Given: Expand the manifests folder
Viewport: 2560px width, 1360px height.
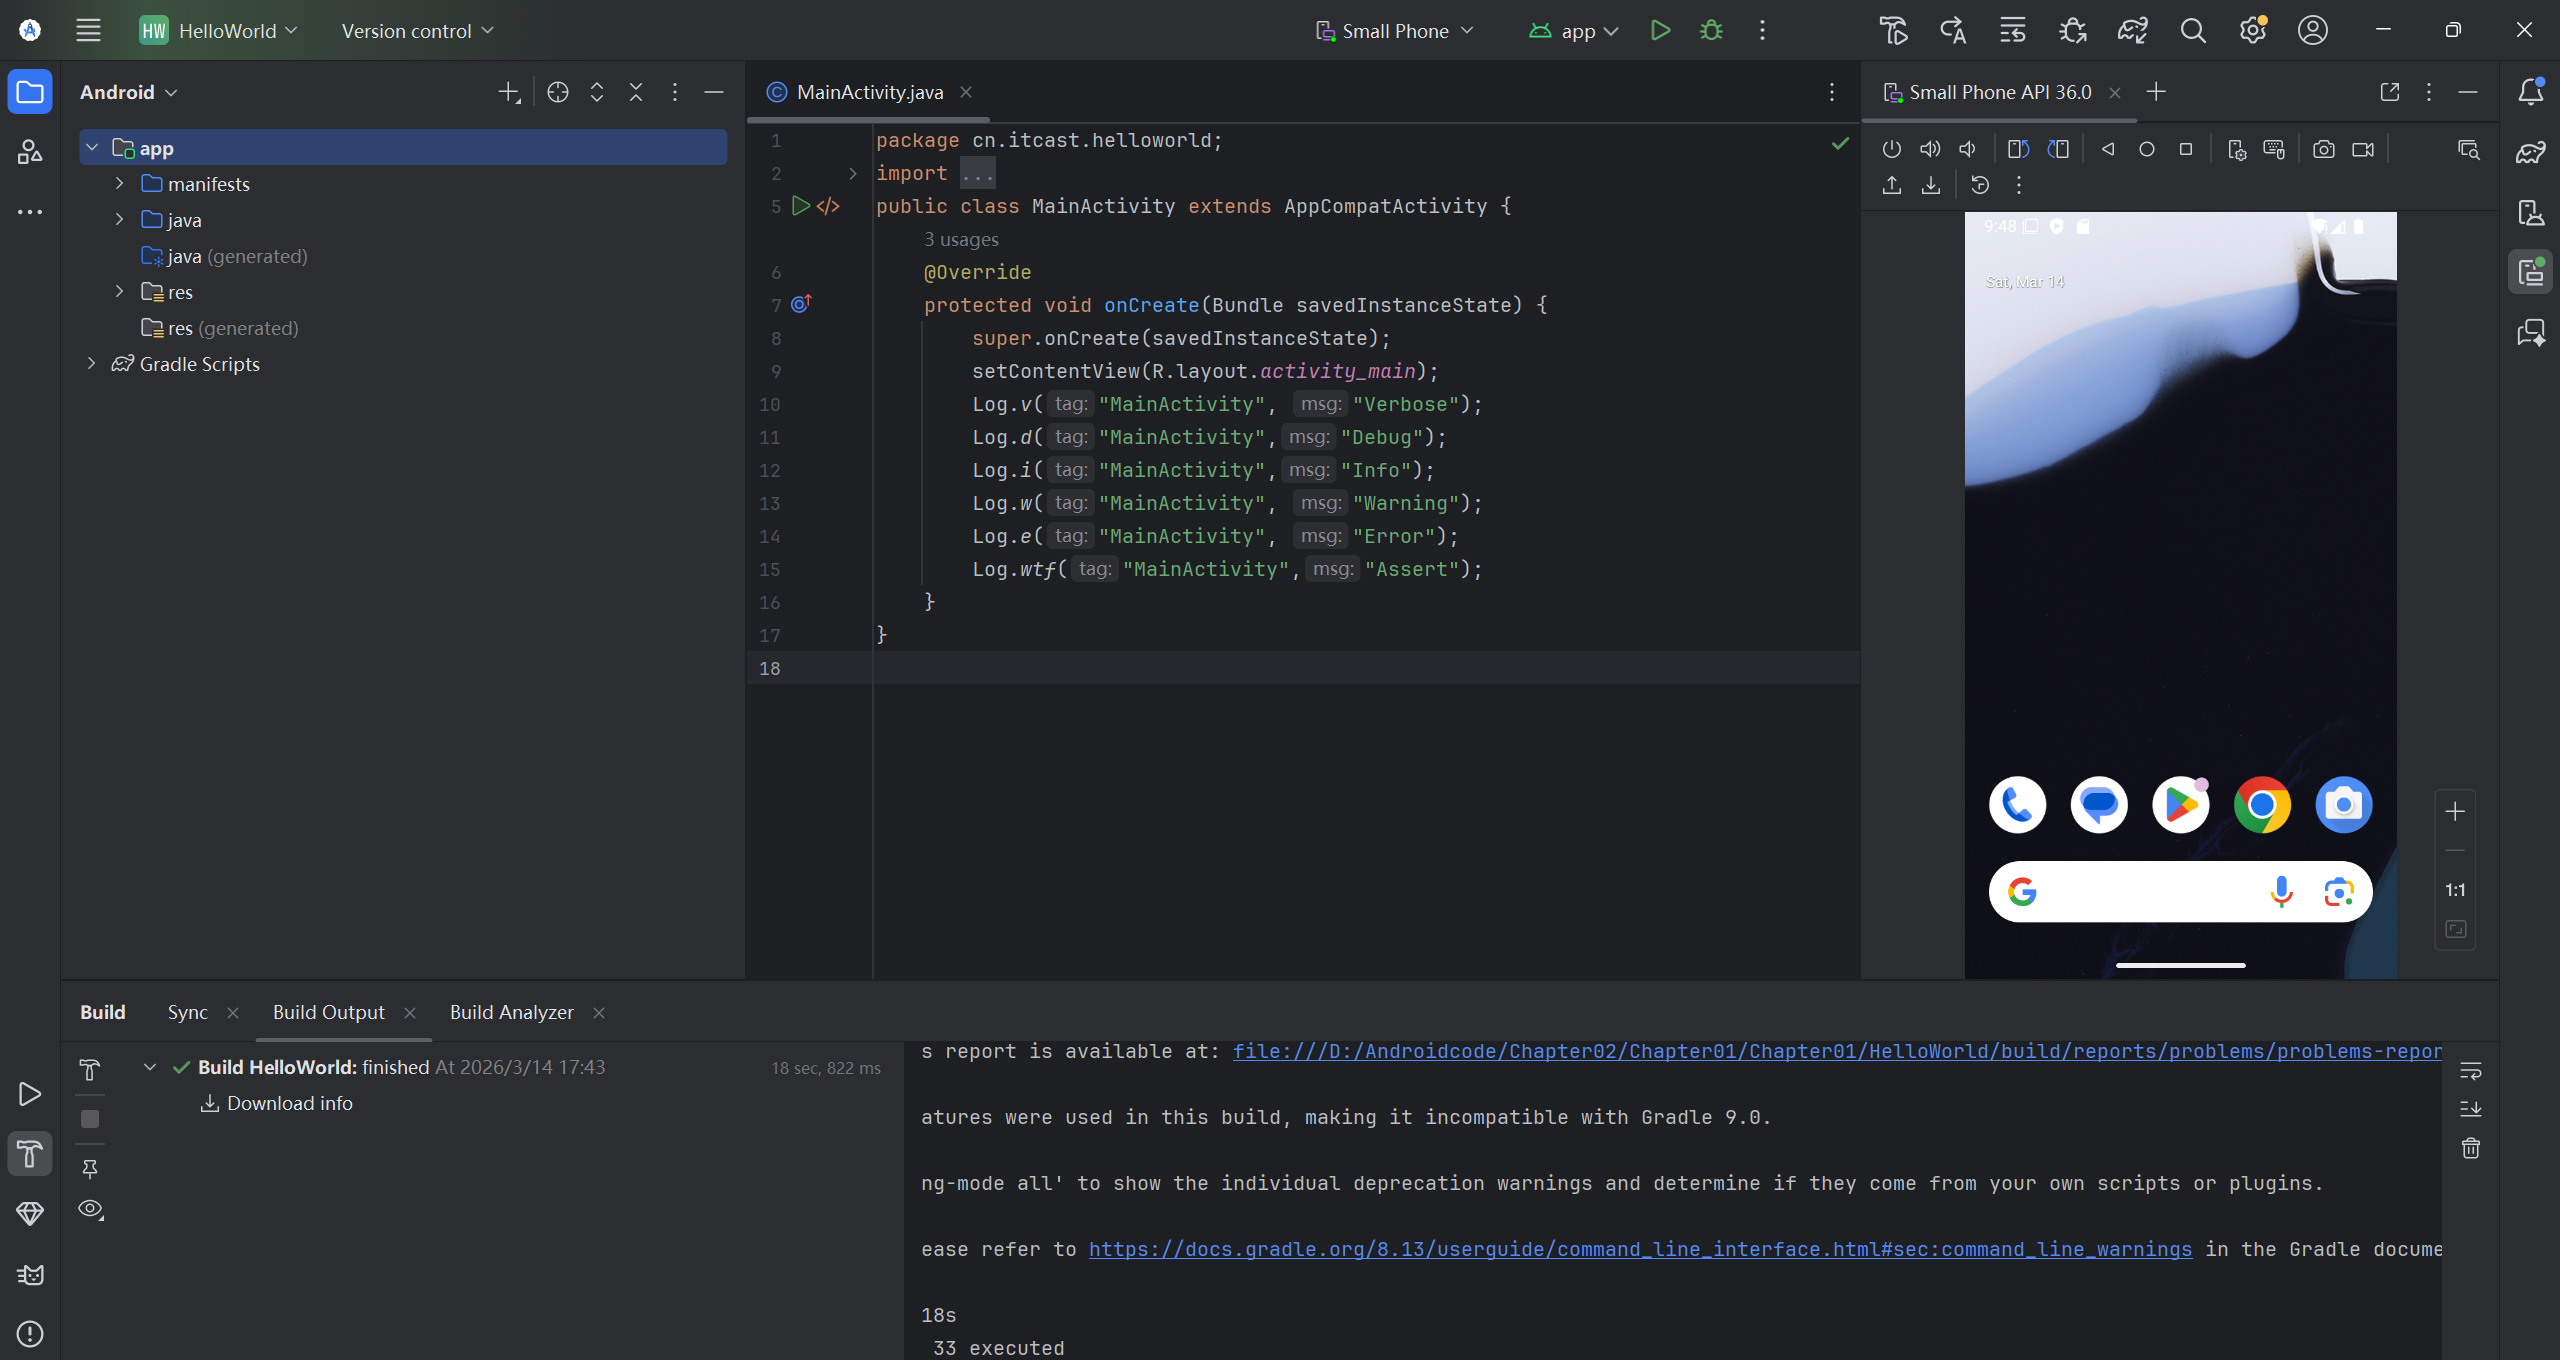Looking at the screenshot, I should coord(119,184).
